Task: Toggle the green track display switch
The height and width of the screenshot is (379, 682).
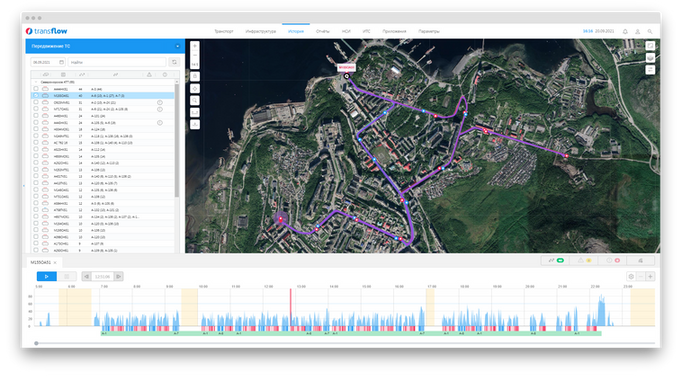Action: (x=560, y=260)
